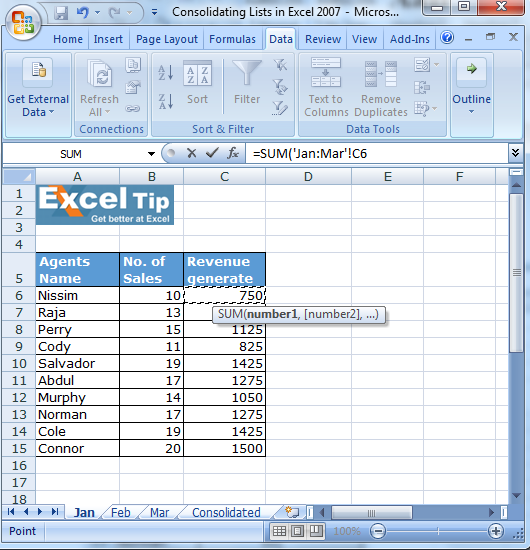Click Sort A to Z icon
Screen dimensions: 530x550
[166, 73]
